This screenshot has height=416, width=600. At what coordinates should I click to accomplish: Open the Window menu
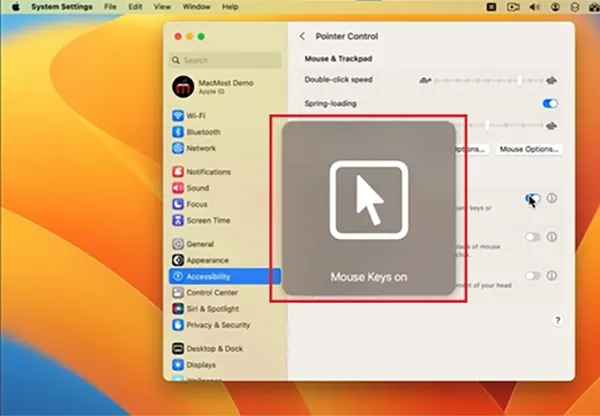tap(196, 7)
